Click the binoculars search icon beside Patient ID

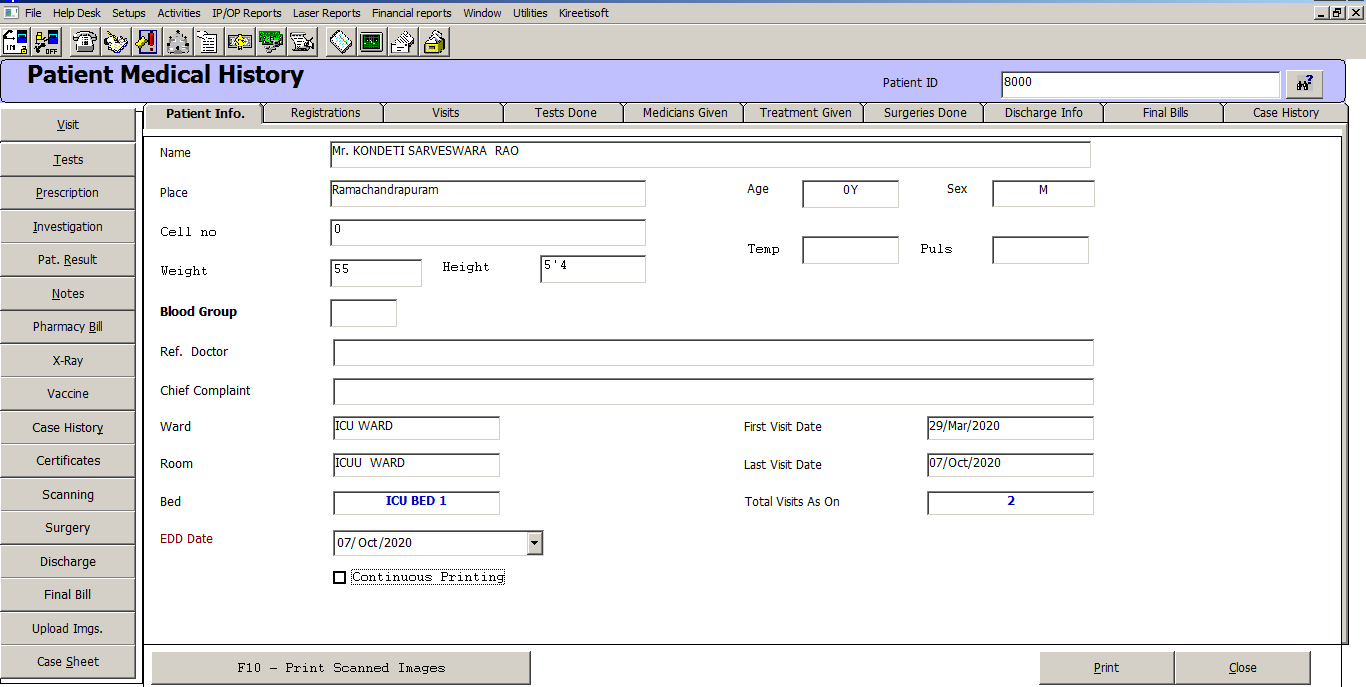click(x=1304, y=85)
